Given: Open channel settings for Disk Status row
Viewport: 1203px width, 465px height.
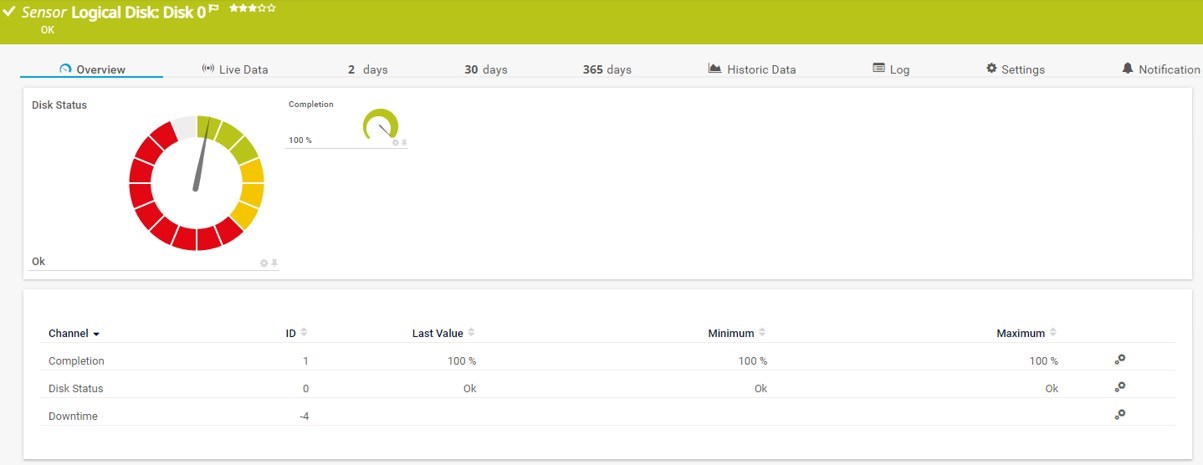Looking at the screenshot, I should (1120, 387).
